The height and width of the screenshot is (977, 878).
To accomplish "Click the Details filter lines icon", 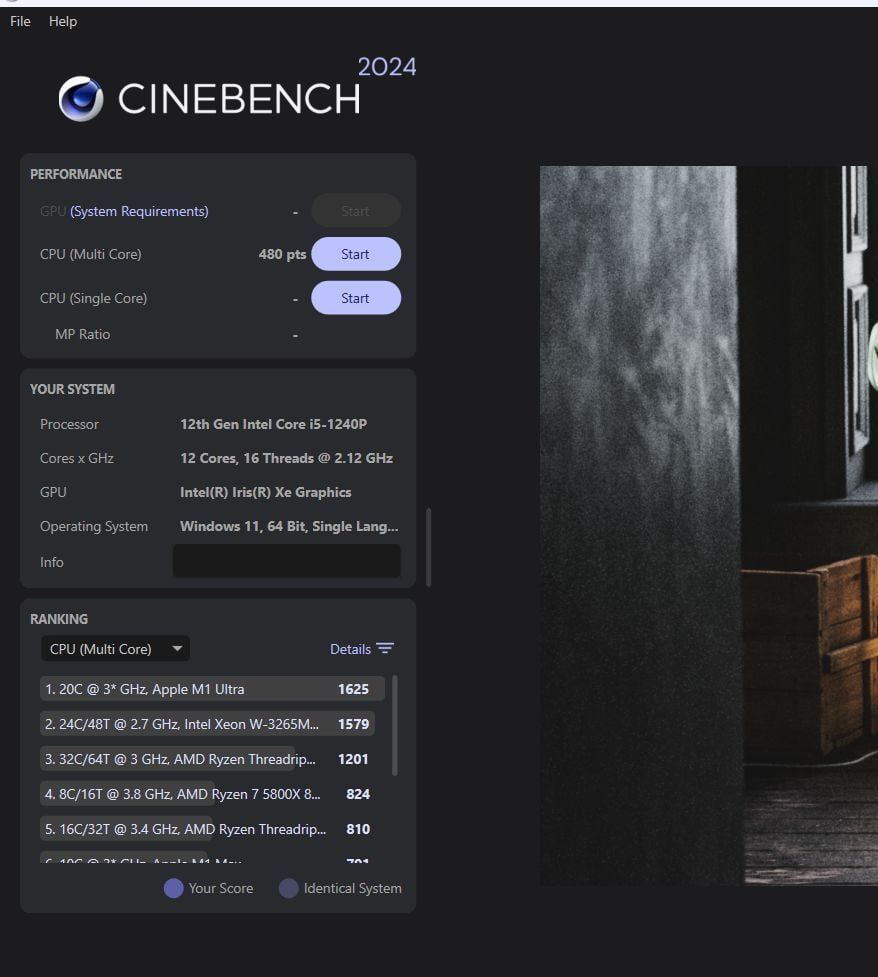I will (x=385, y=649).
